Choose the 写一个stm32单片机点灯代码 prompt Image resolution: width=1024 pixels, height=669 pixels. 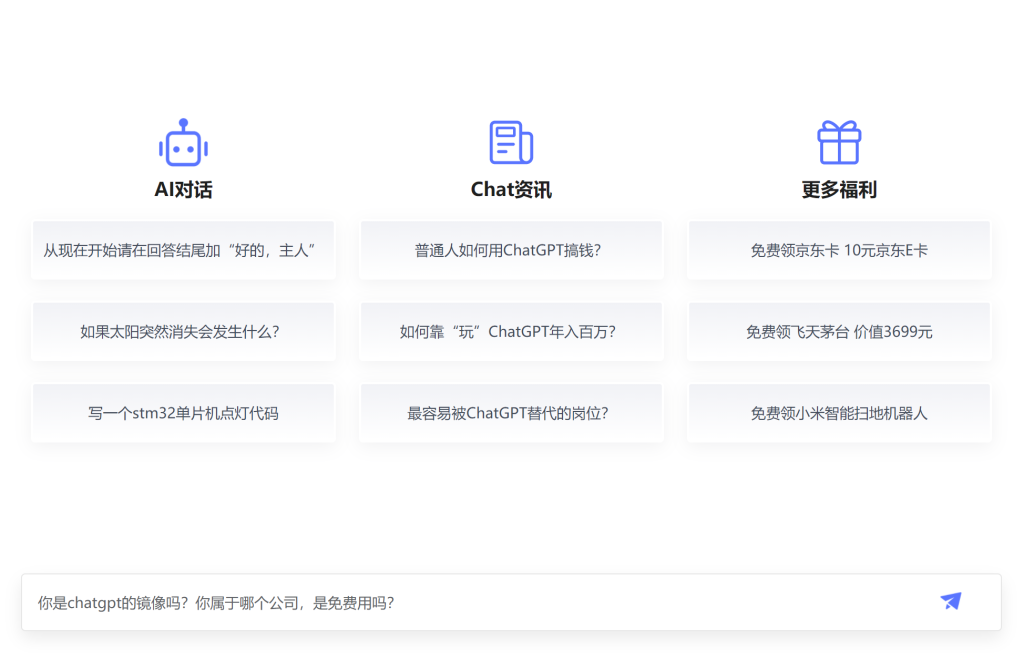coord(184,414)
